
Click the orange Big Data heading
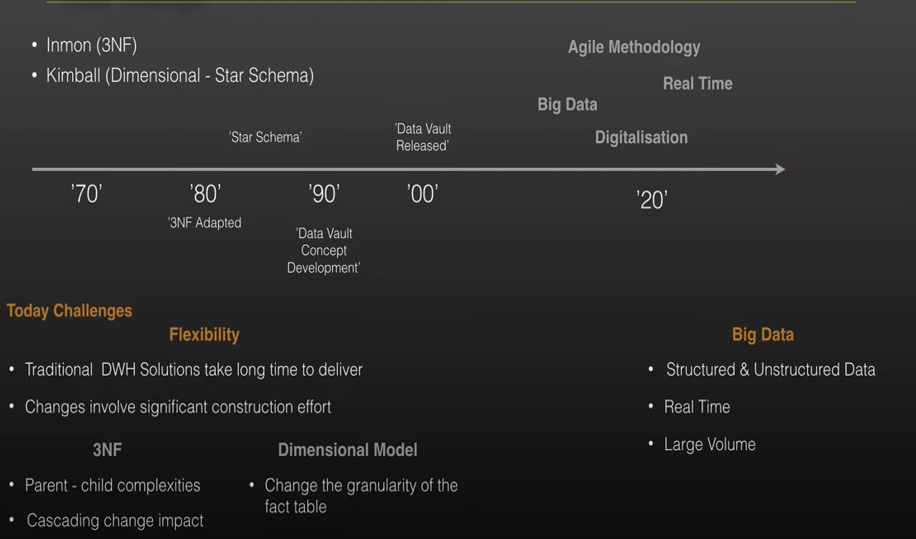(x=762, y=335)
